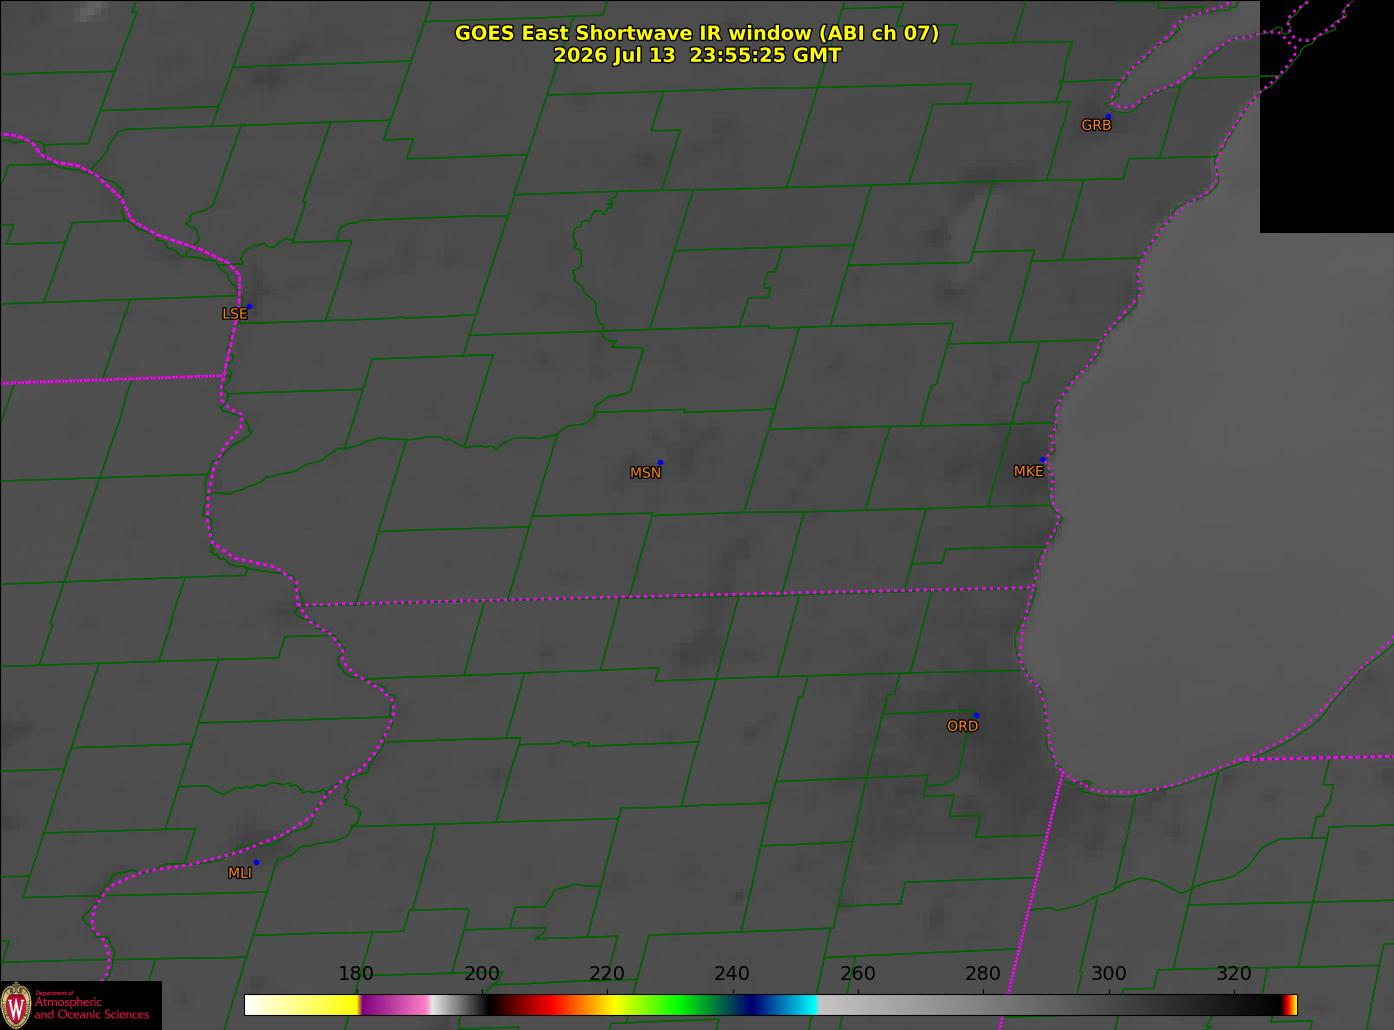This screenshot has height=1030, width=1394.
Task: Click the ORD station marker
Action: [976, 715]
